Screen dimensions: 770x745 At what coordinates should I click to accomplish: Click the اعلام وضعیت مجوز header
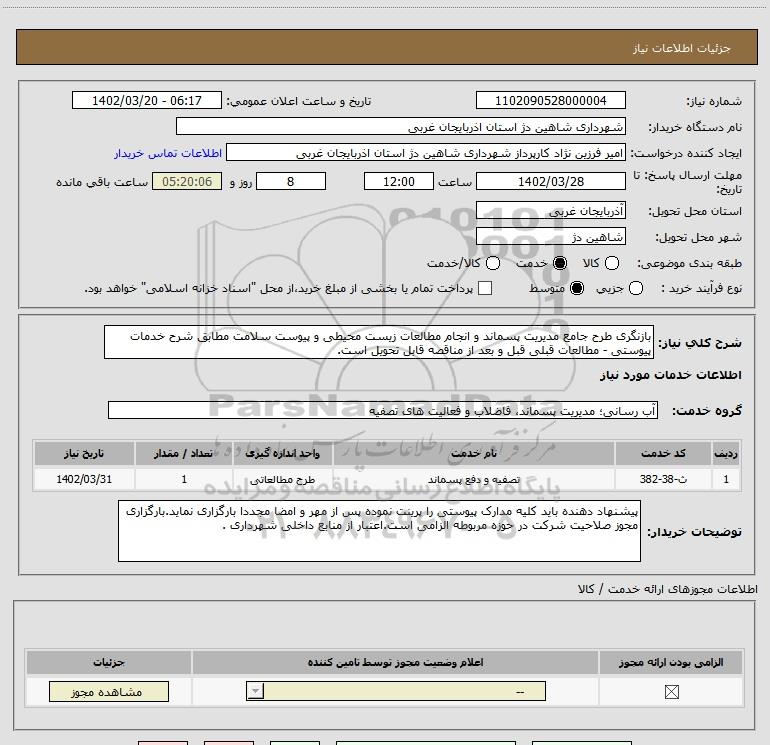click(x=395, y=662)
